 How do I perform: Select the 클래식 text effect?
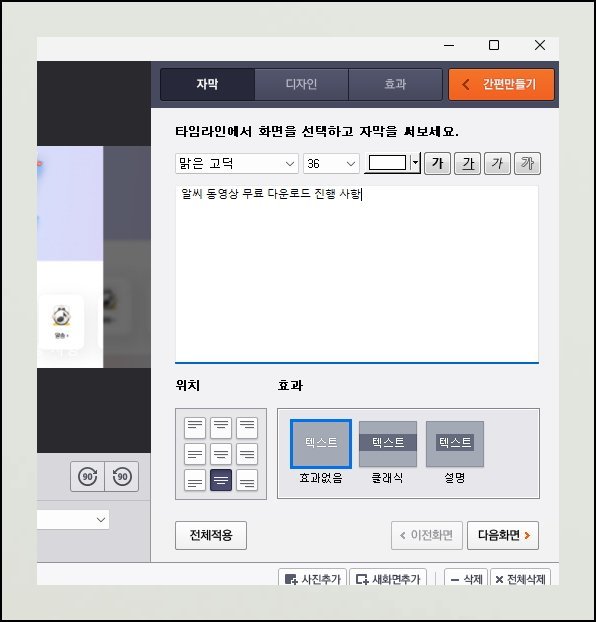[388, 444]
